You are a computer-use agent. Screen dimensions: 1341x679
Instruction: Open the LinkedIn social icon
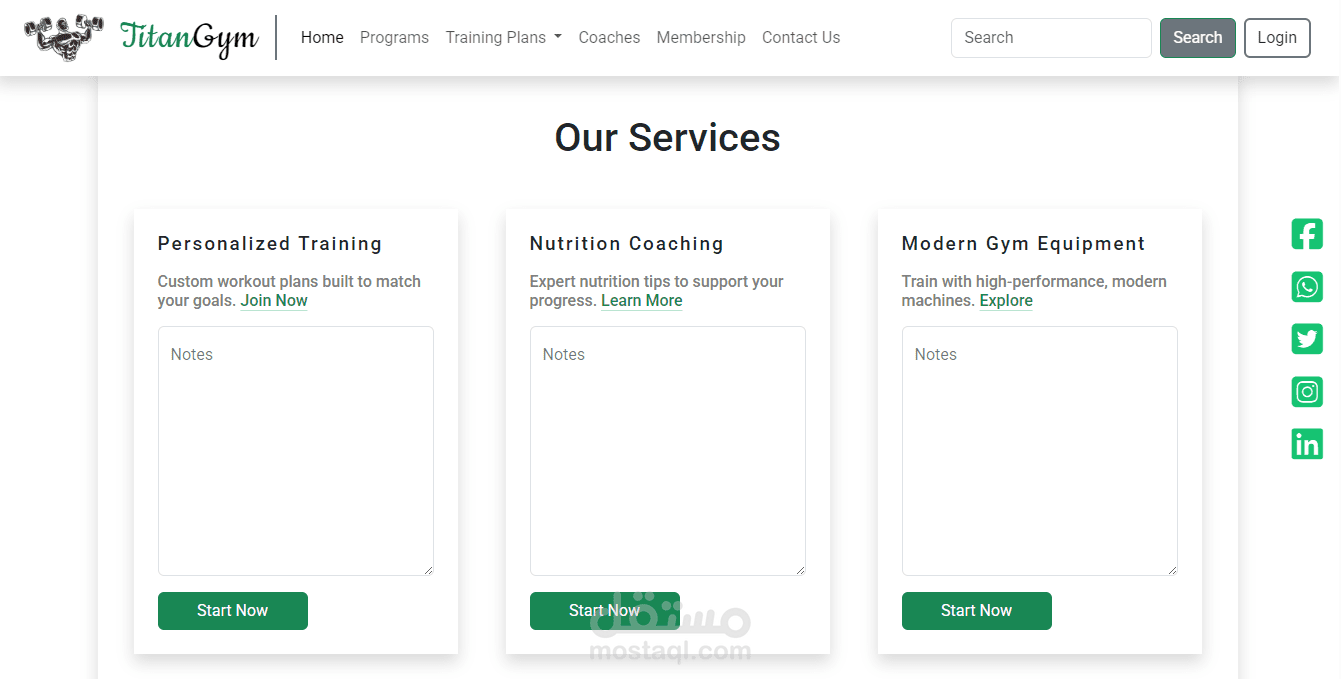pyautogui.click(x=1307, y=444)
